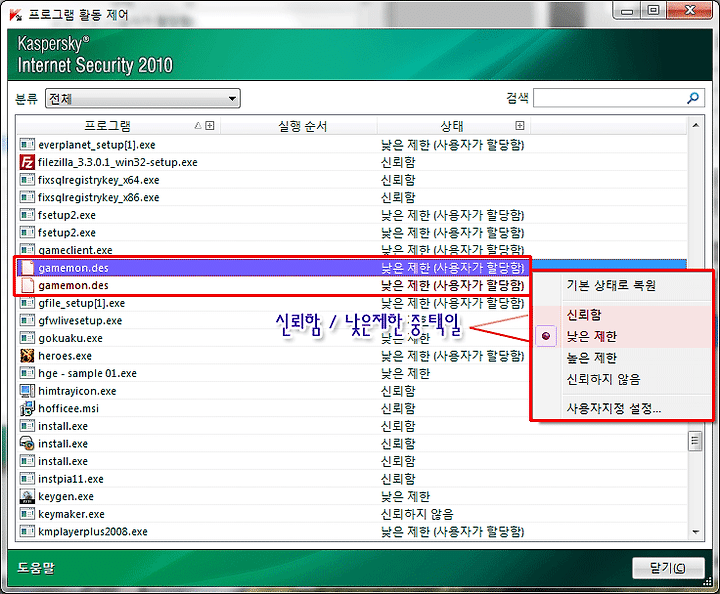
Task: Select the fixsqlregistrykey_x86.exe row
Action: point(353,197)
